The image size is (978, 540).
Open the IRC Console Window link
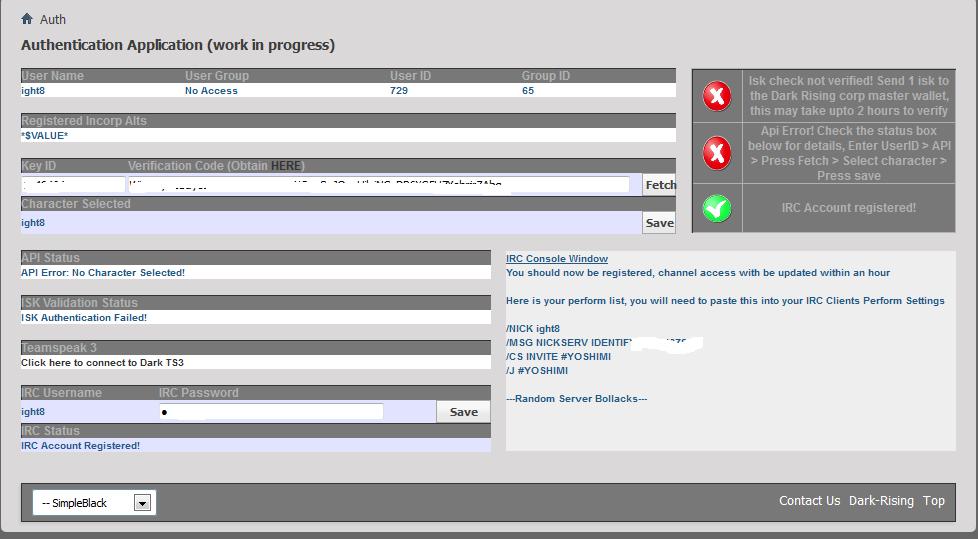click(557, 258)
